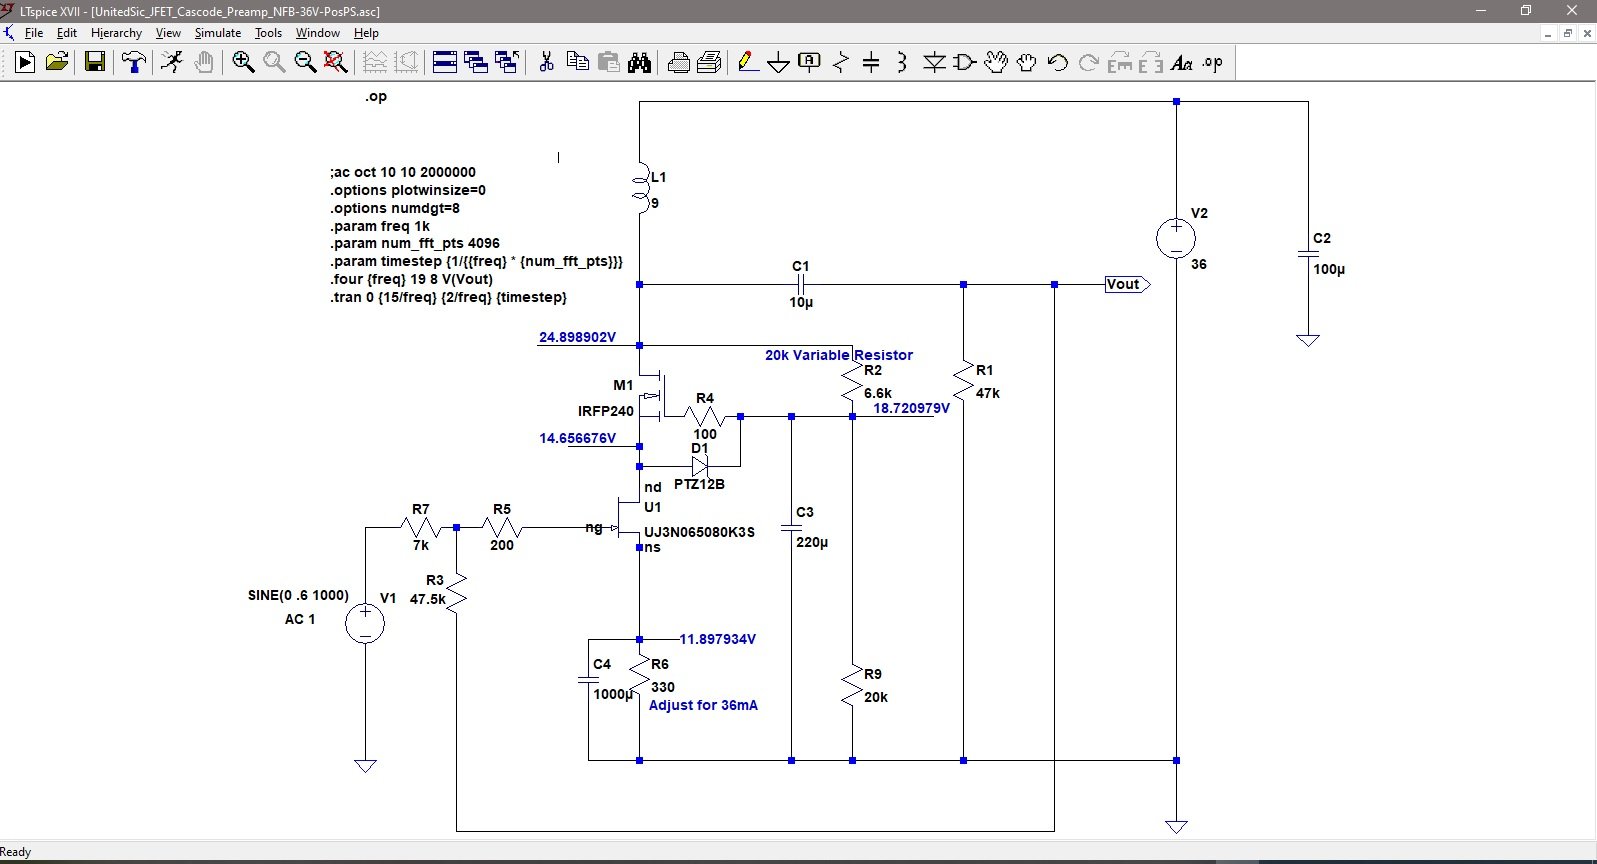Click the Zoom In magnifier icon
Image resolution: width=1597 pixels, height=864 pixels.
pos(243,63)
